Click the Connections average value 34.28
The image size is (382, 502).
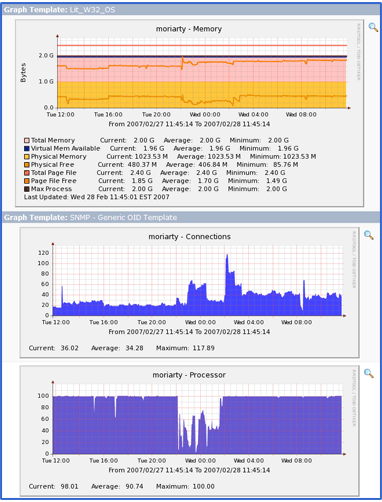click(x=134, y=348)
